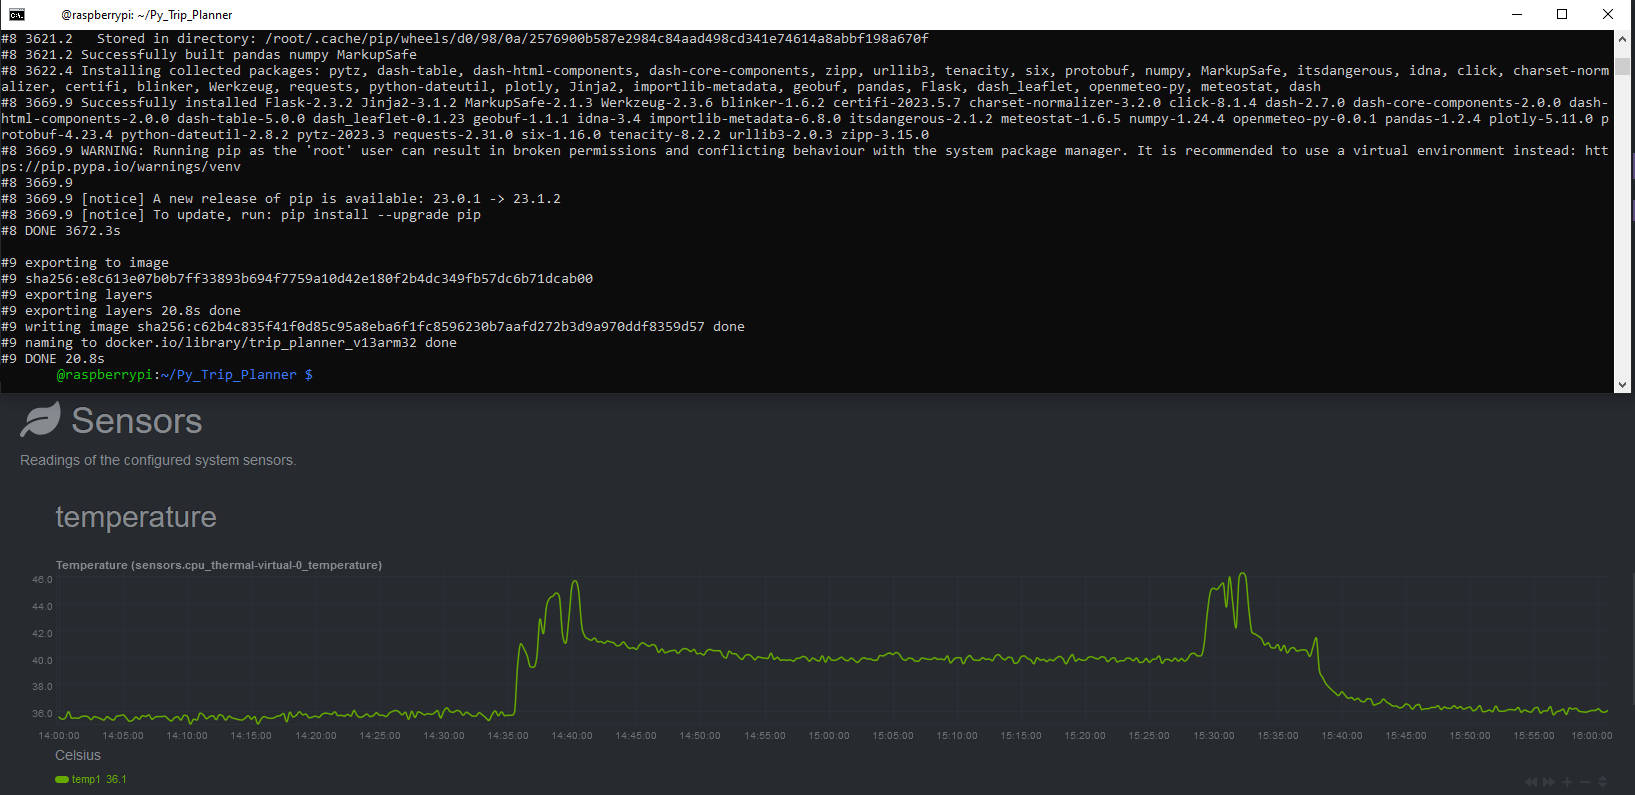Click the '15:30:00' time axis label
Screen dimensions: 1635x795
click(1214, 736)
